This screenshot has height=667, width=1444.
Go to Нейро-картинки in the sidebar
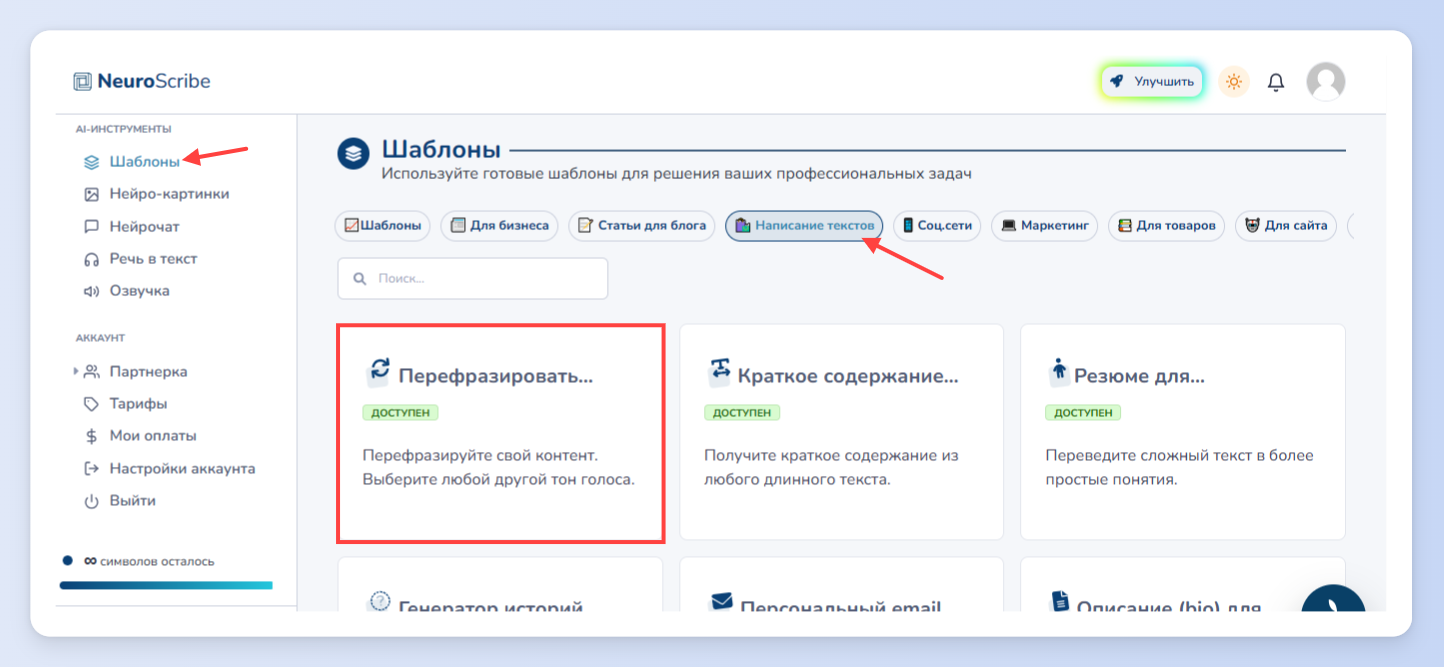coord(169,194)
